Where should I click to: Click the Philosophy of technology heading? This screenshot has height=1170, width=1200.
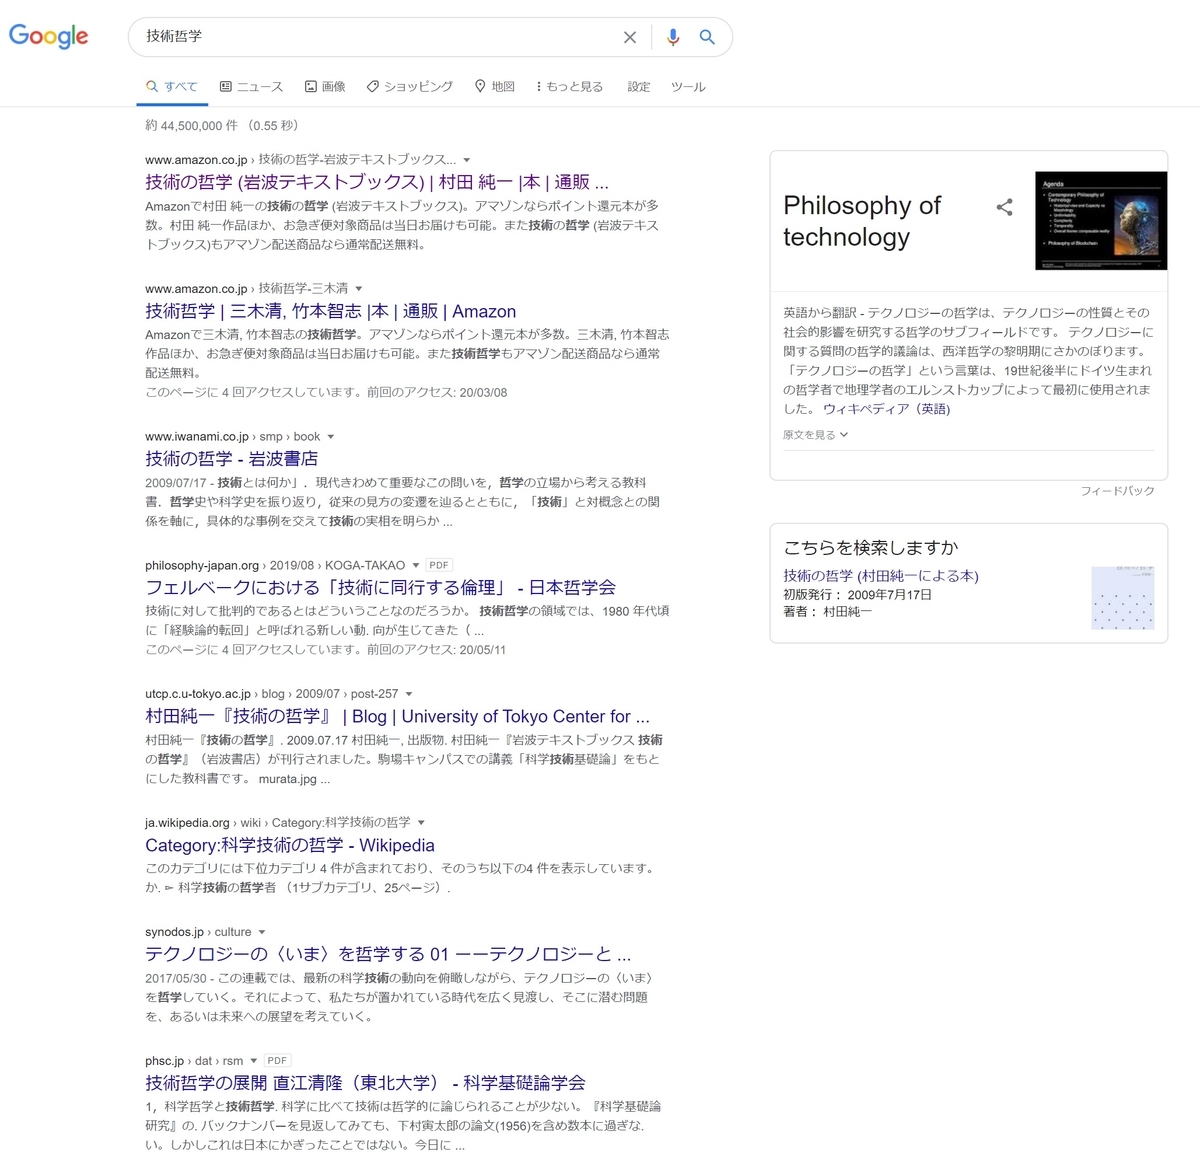[862, 221]
